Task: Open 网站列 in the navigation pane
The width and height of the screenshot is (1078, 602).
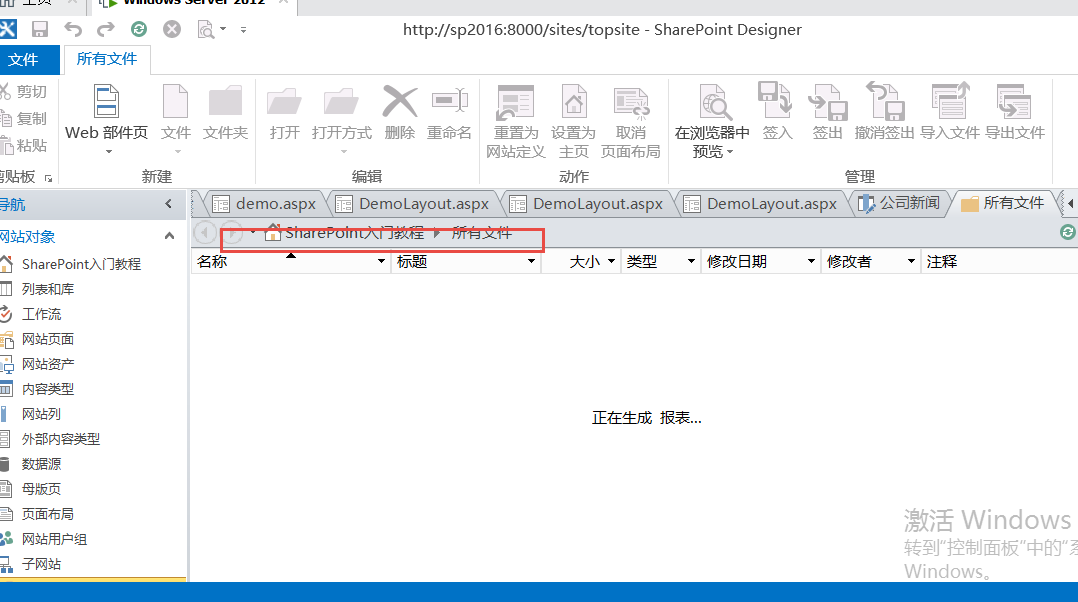Action: [x=41, y=414]
